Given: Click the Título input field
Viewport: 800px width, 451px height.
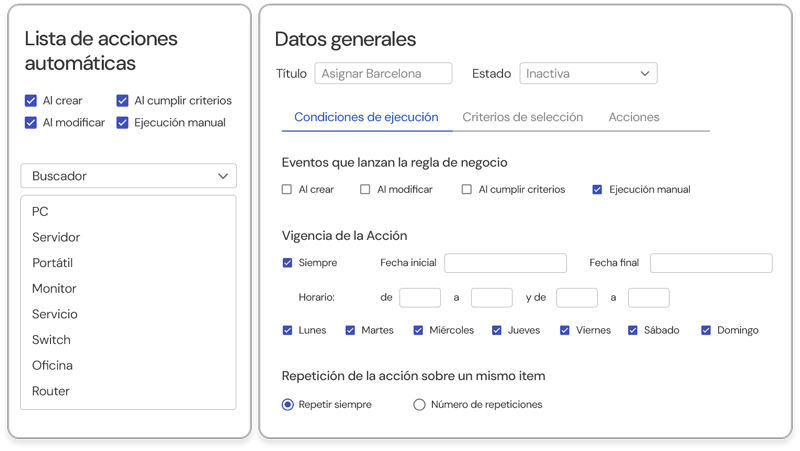Looking at the screenshot, I should click(x=383, y=73).
